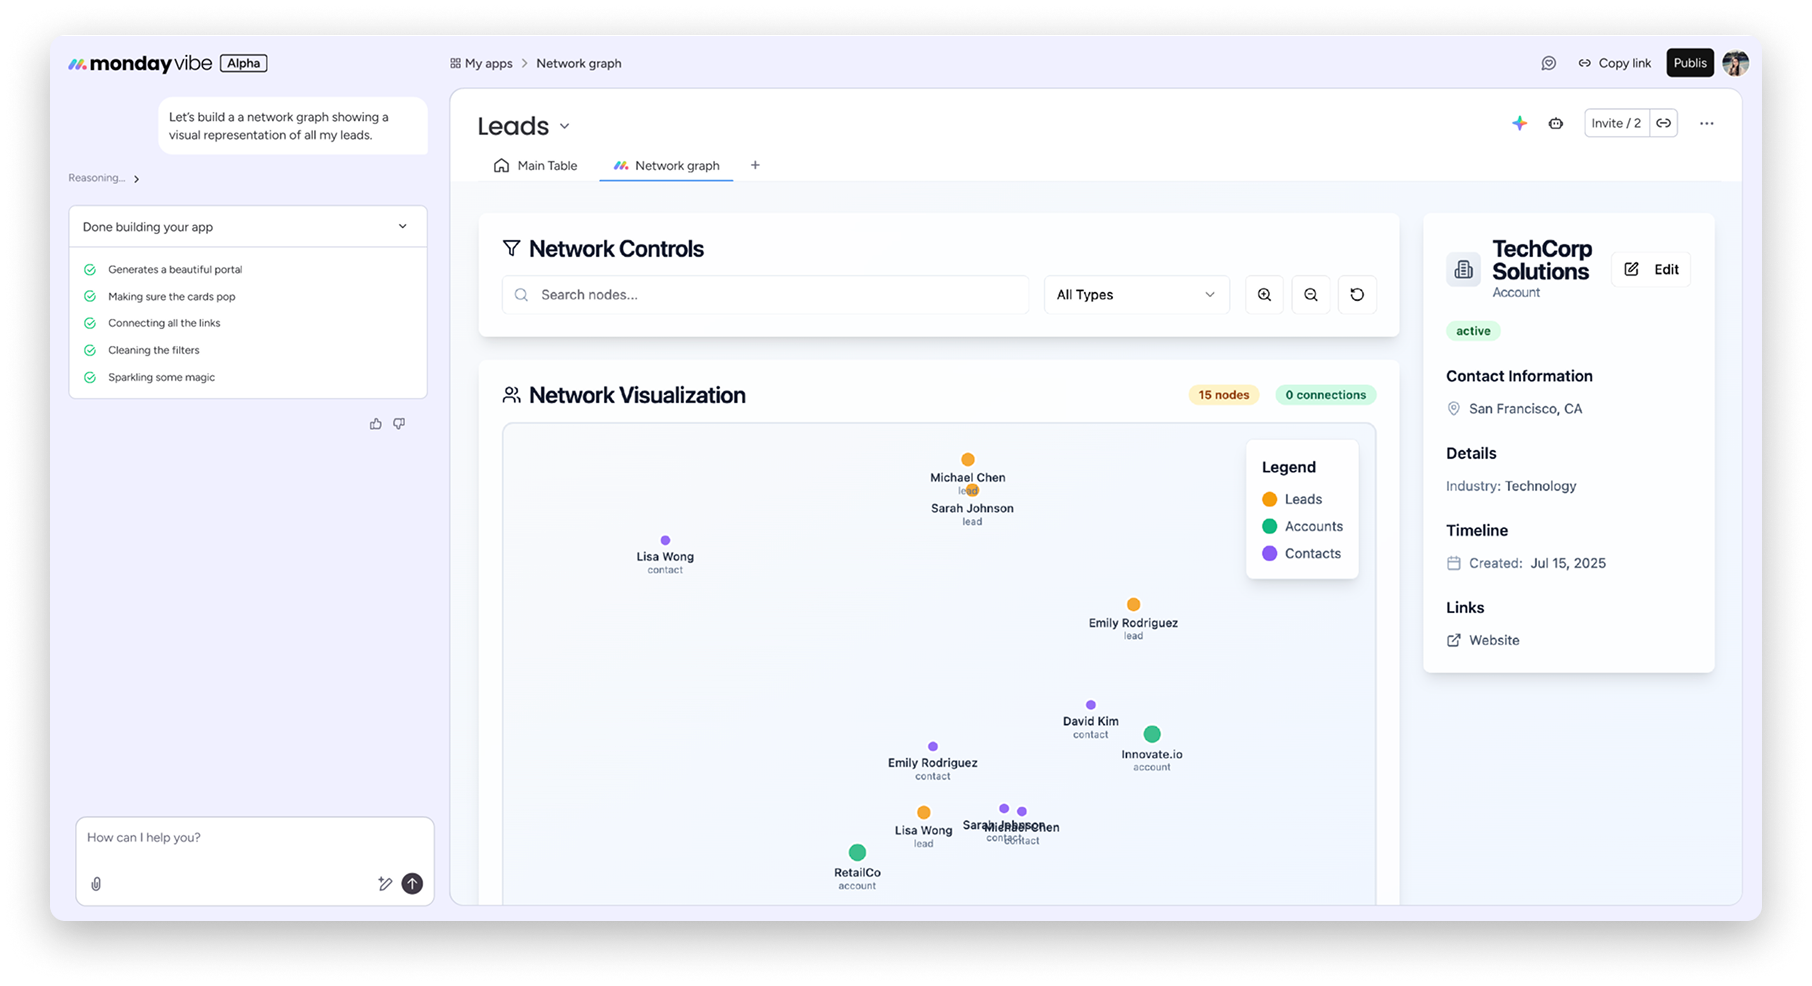Edit the TechCorp Solutions account
The width and height of the screenshot is (1812, 986).
1651,269
